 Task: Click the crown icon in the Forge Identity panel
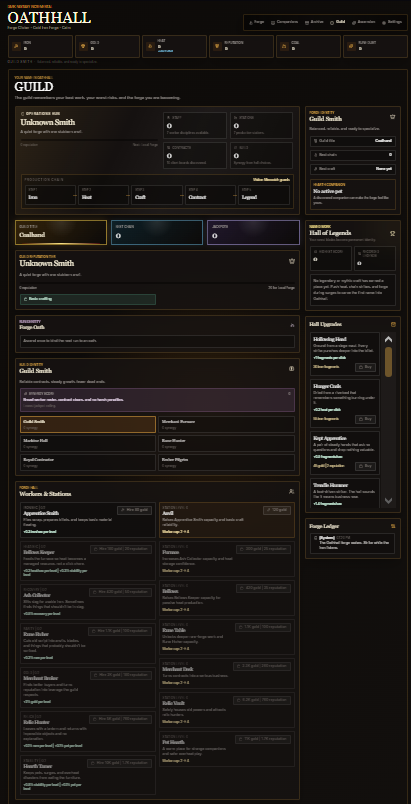[x=393, y=117]
